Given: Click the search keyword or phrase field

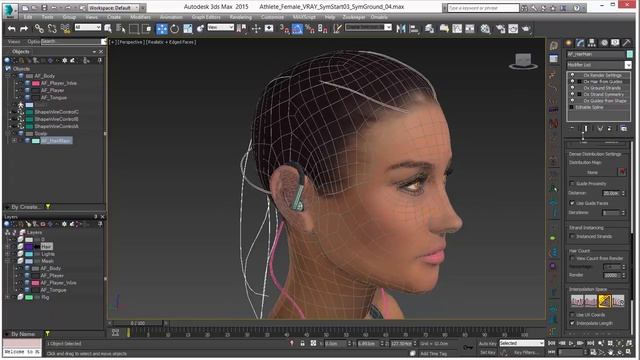Looking at the screenshot, I should 483,8.
